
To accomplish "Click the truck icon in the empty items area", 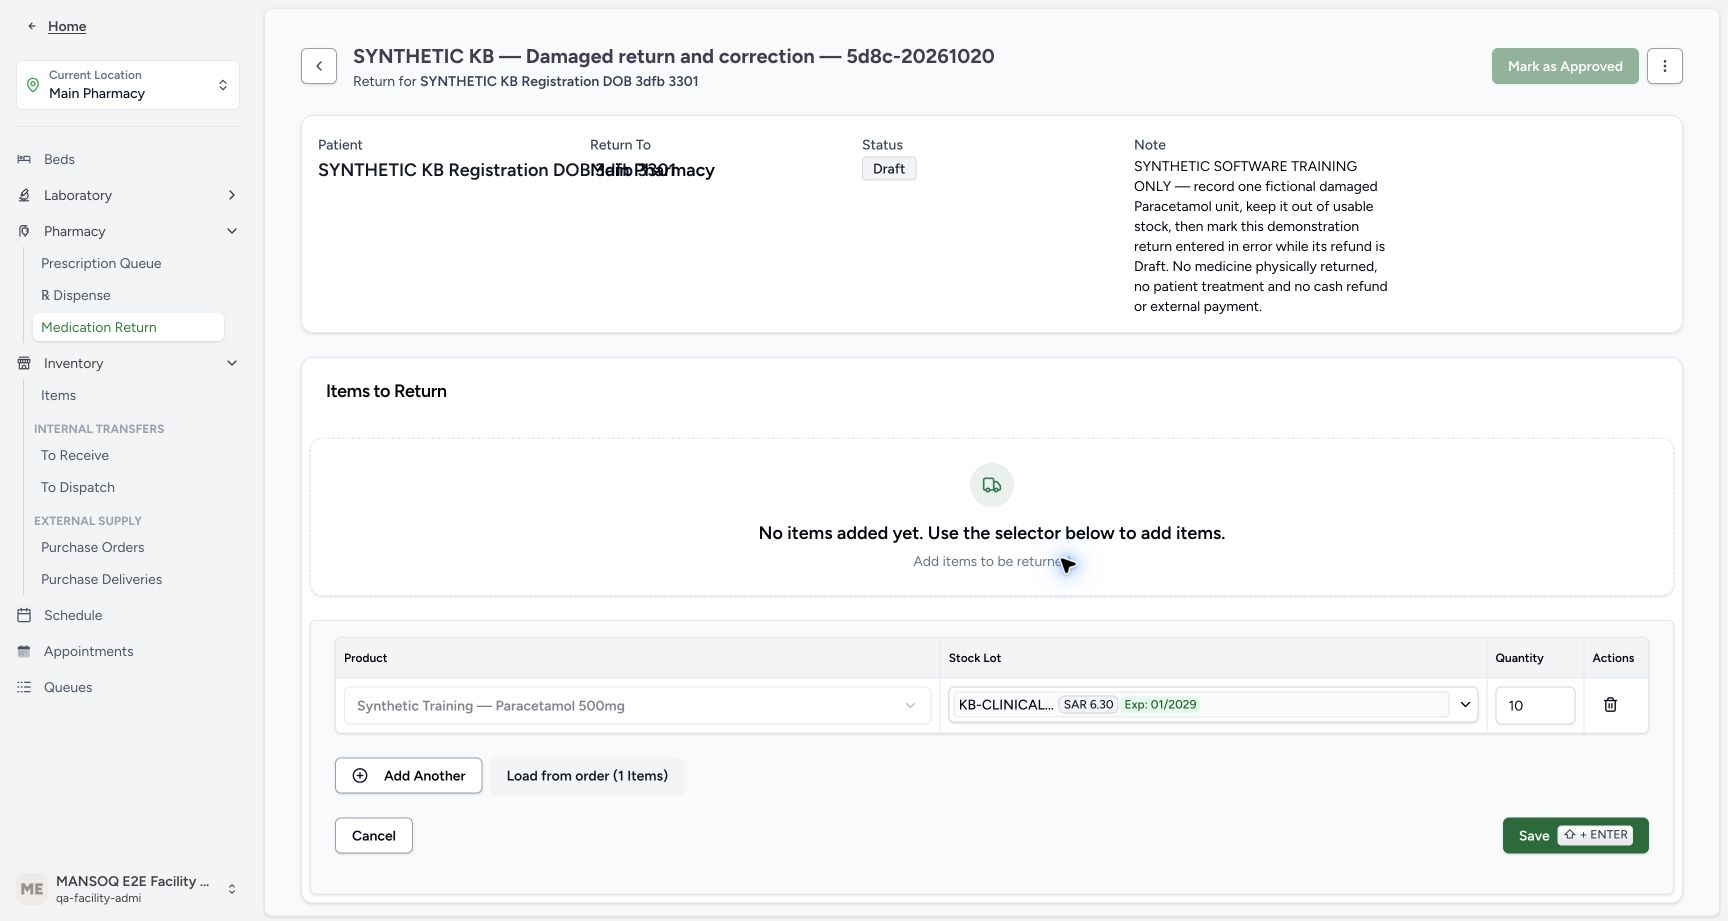I will 992,485.
